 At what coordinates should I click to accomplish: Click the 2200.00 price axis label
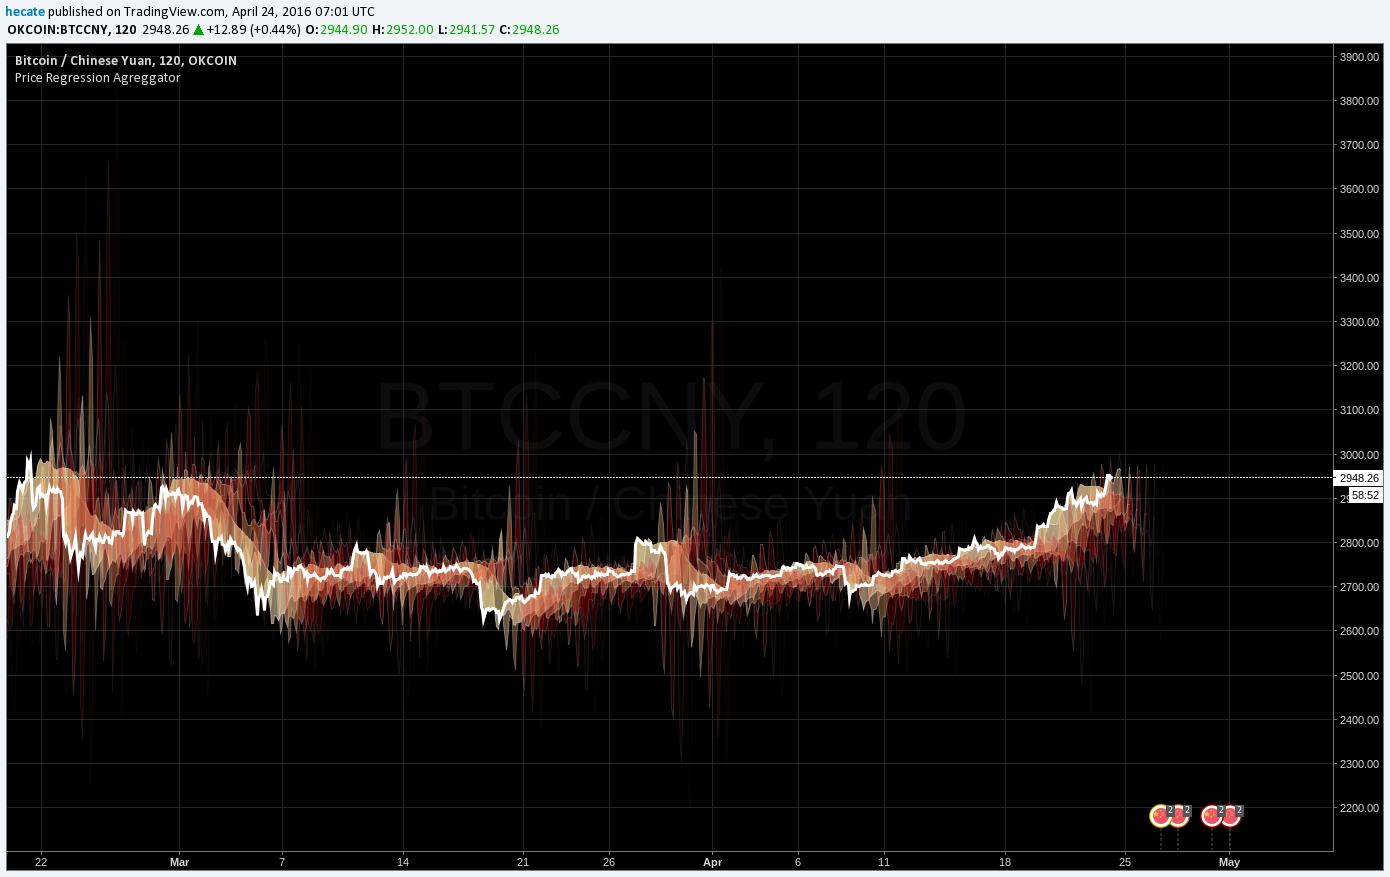[1360, 808]
